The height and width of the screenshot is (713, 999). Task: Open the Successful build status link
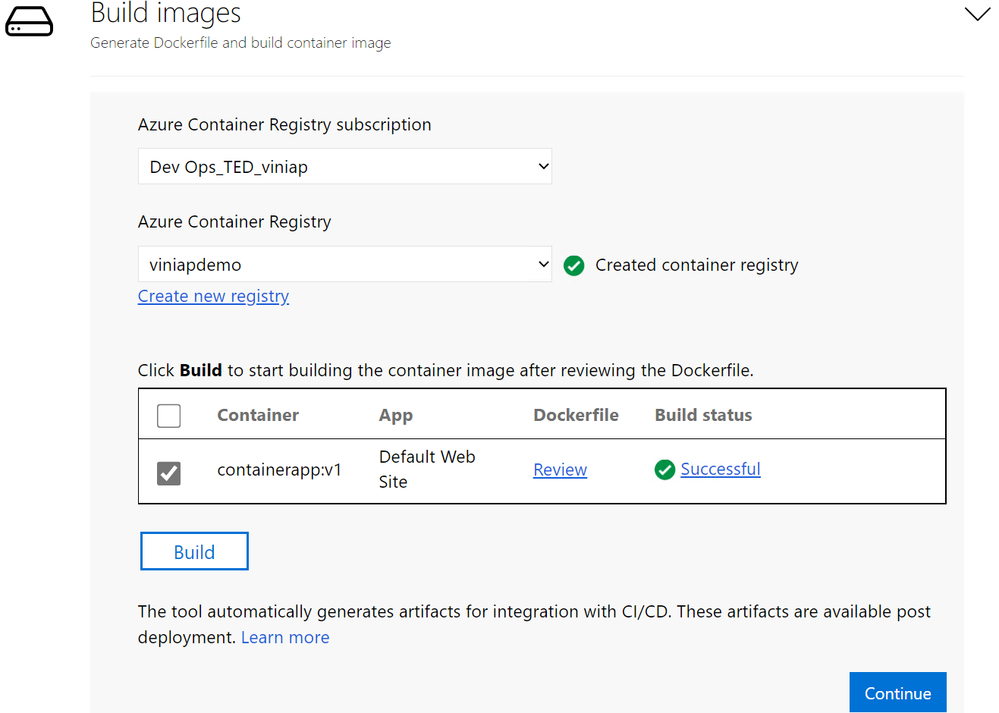pos(720,469)
